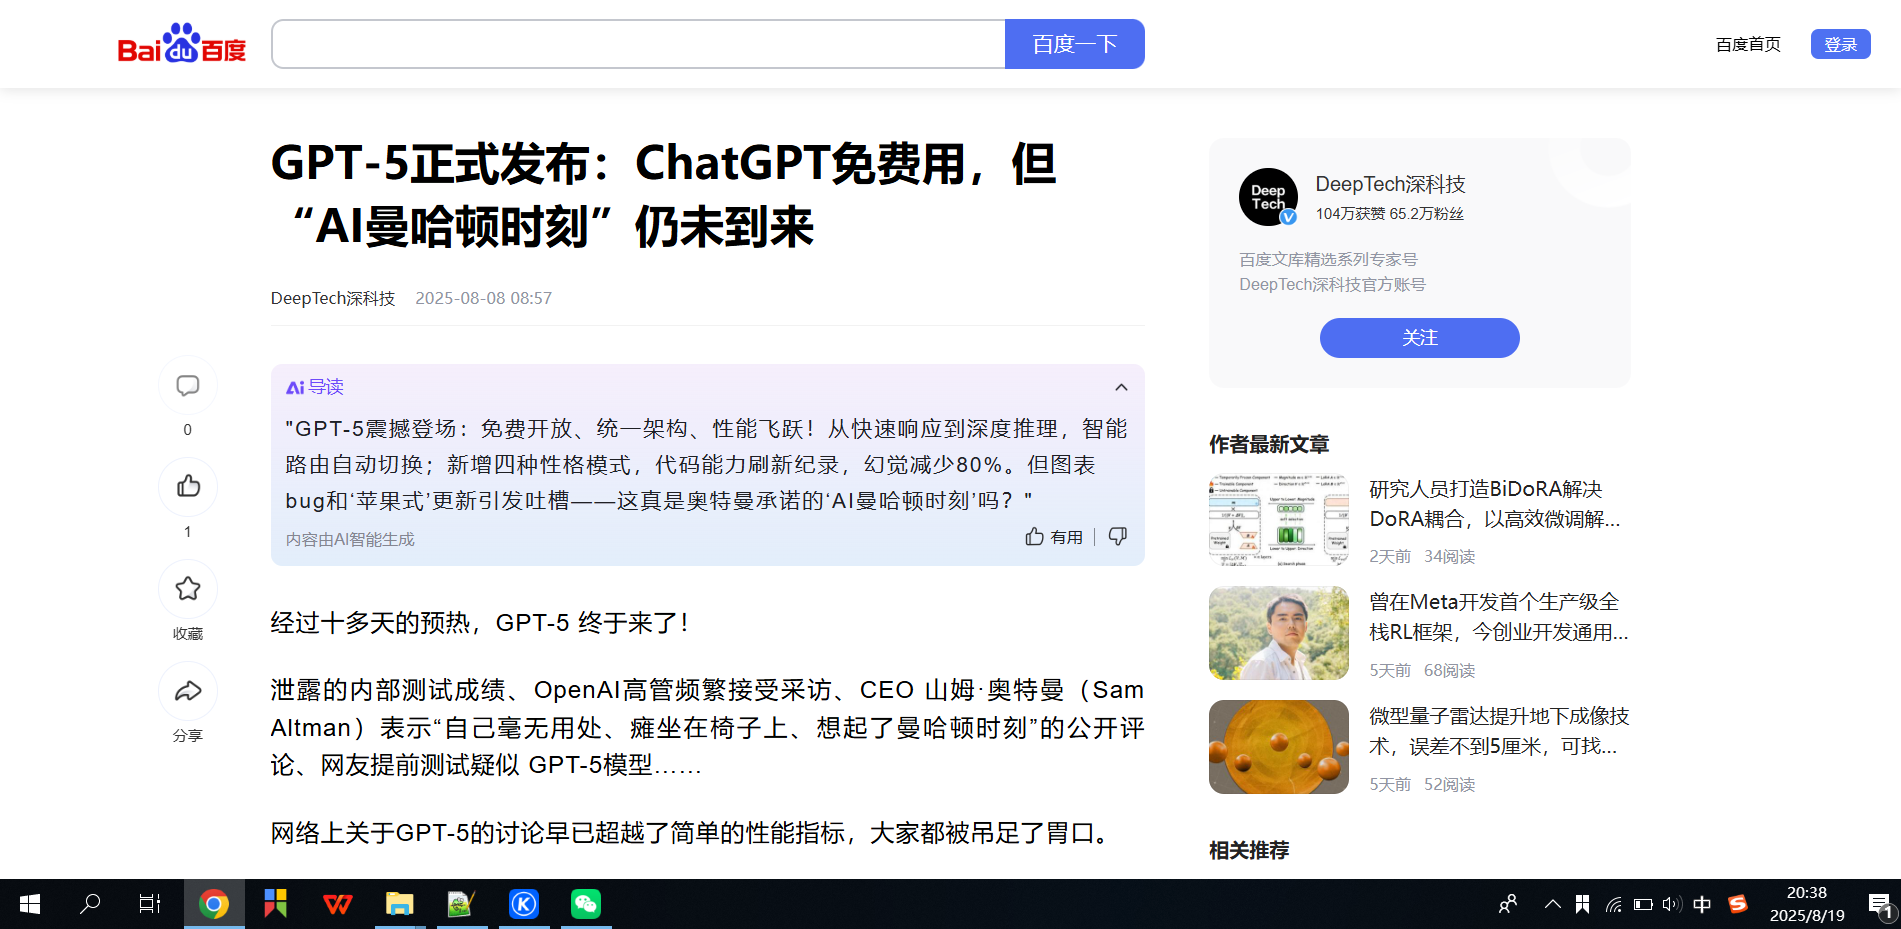Screen dimensions: 1901x929
Task: Click the thumbnail of man outdoors
Action: click(x=1279, y=633)
